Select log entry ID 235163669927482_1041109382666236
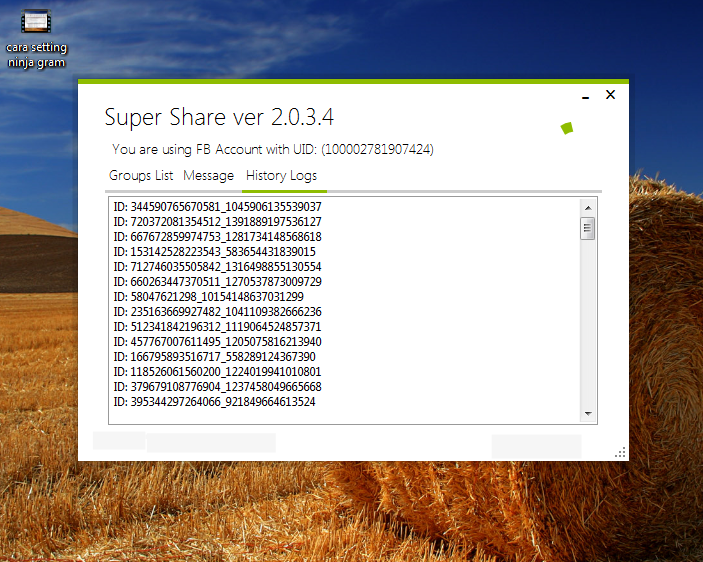 (217, 312)
